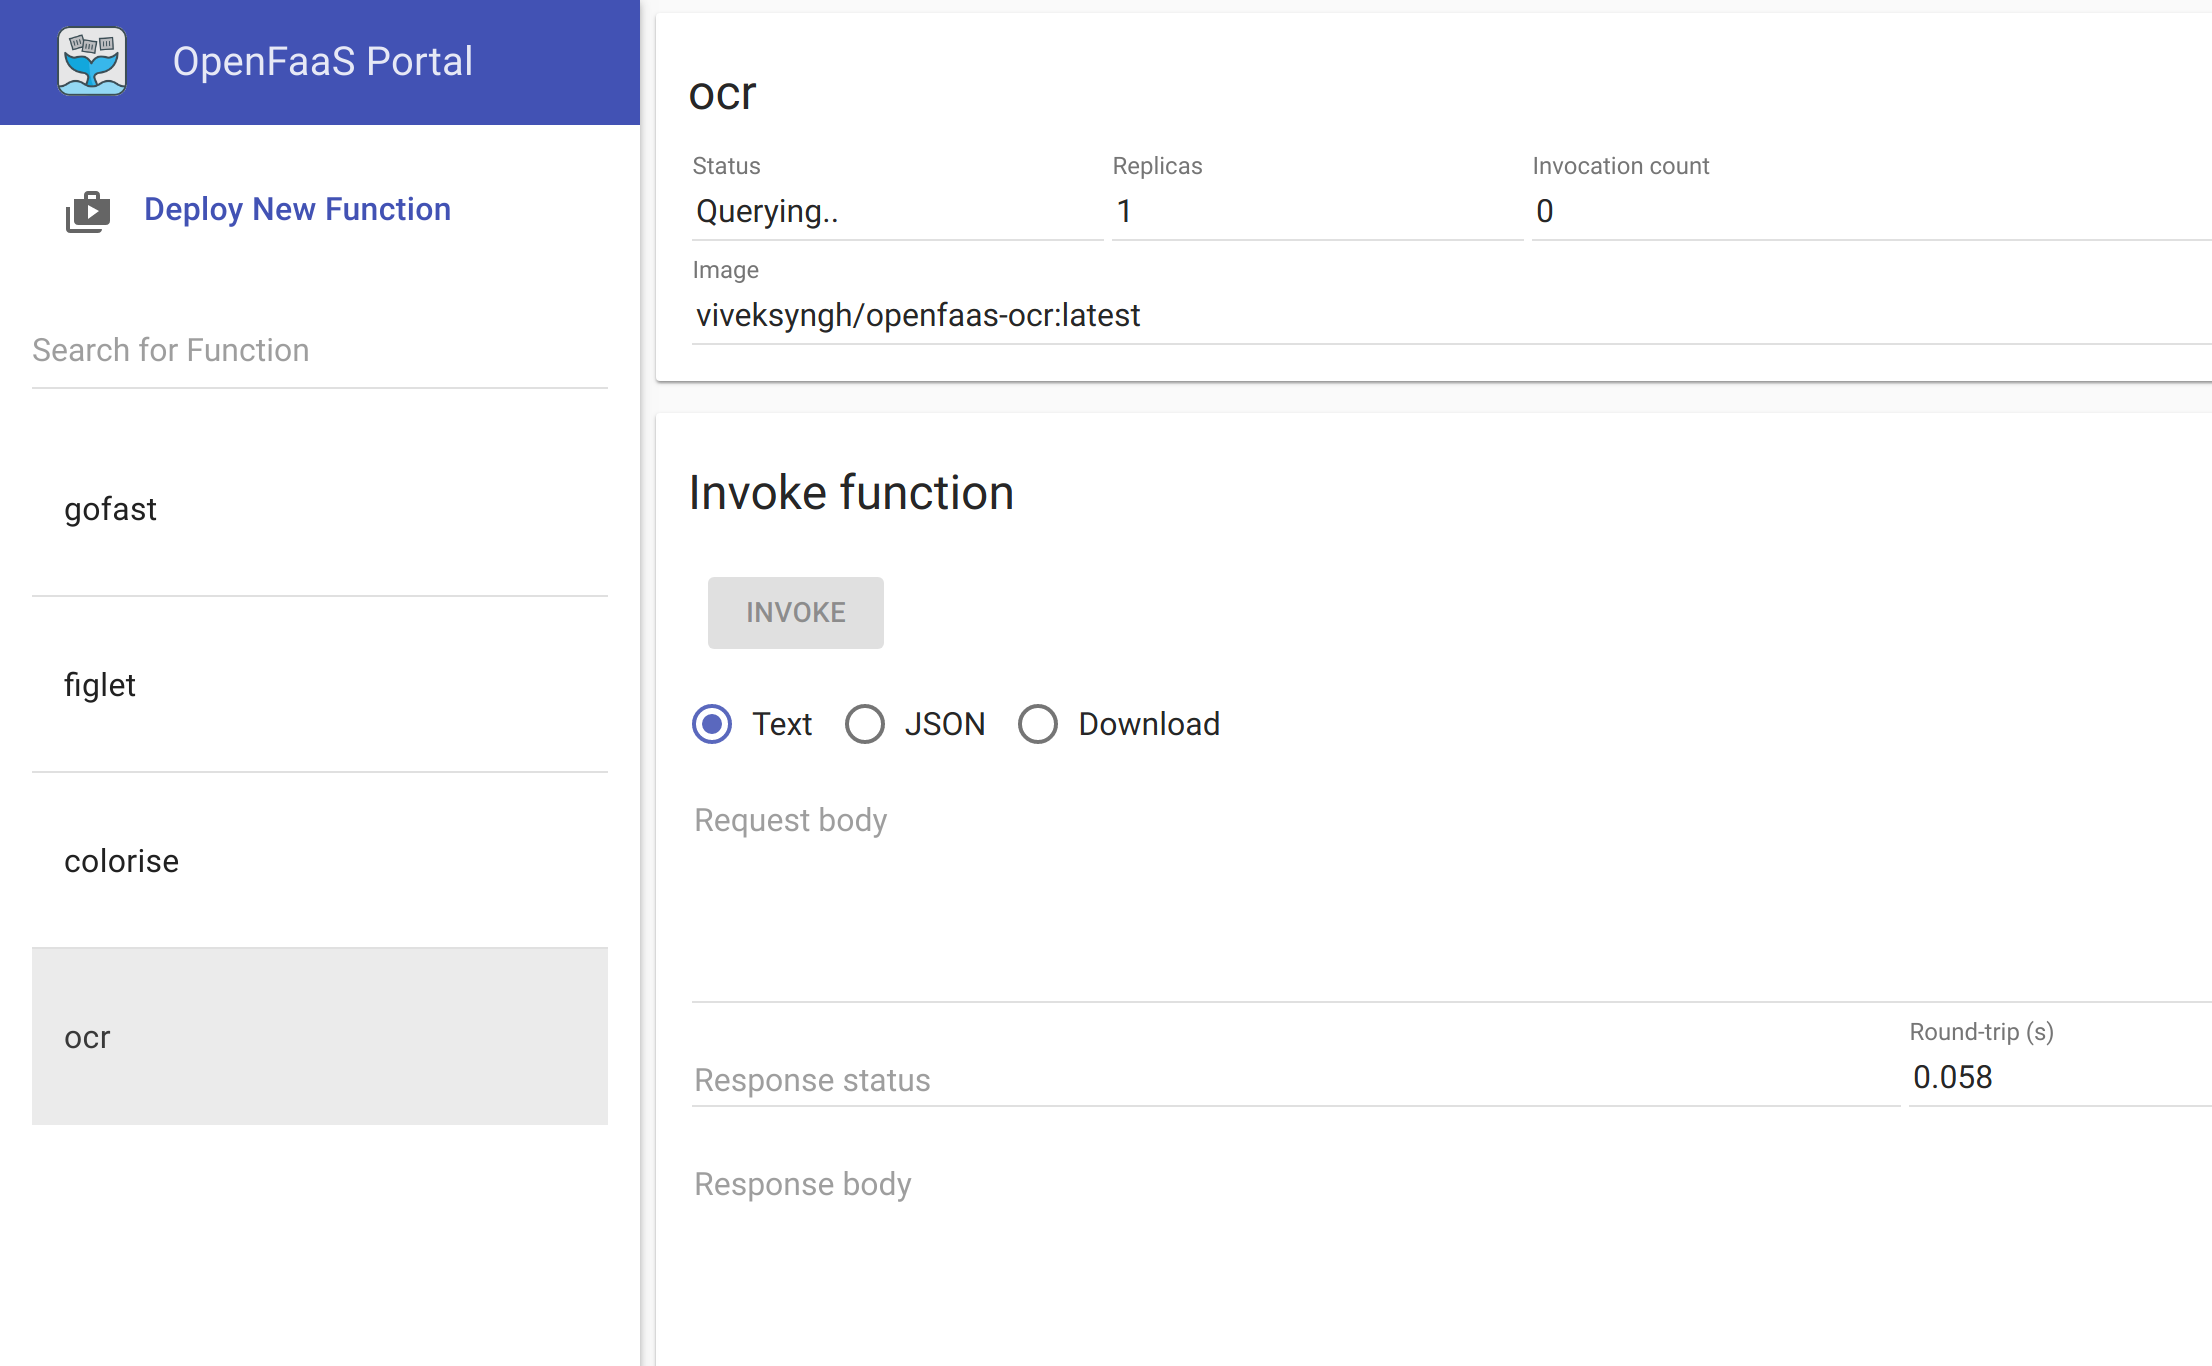This screenshot has width=2212, height=1366.
Task: Select the ocr function in sidebar
Action: click(88, 1037)
